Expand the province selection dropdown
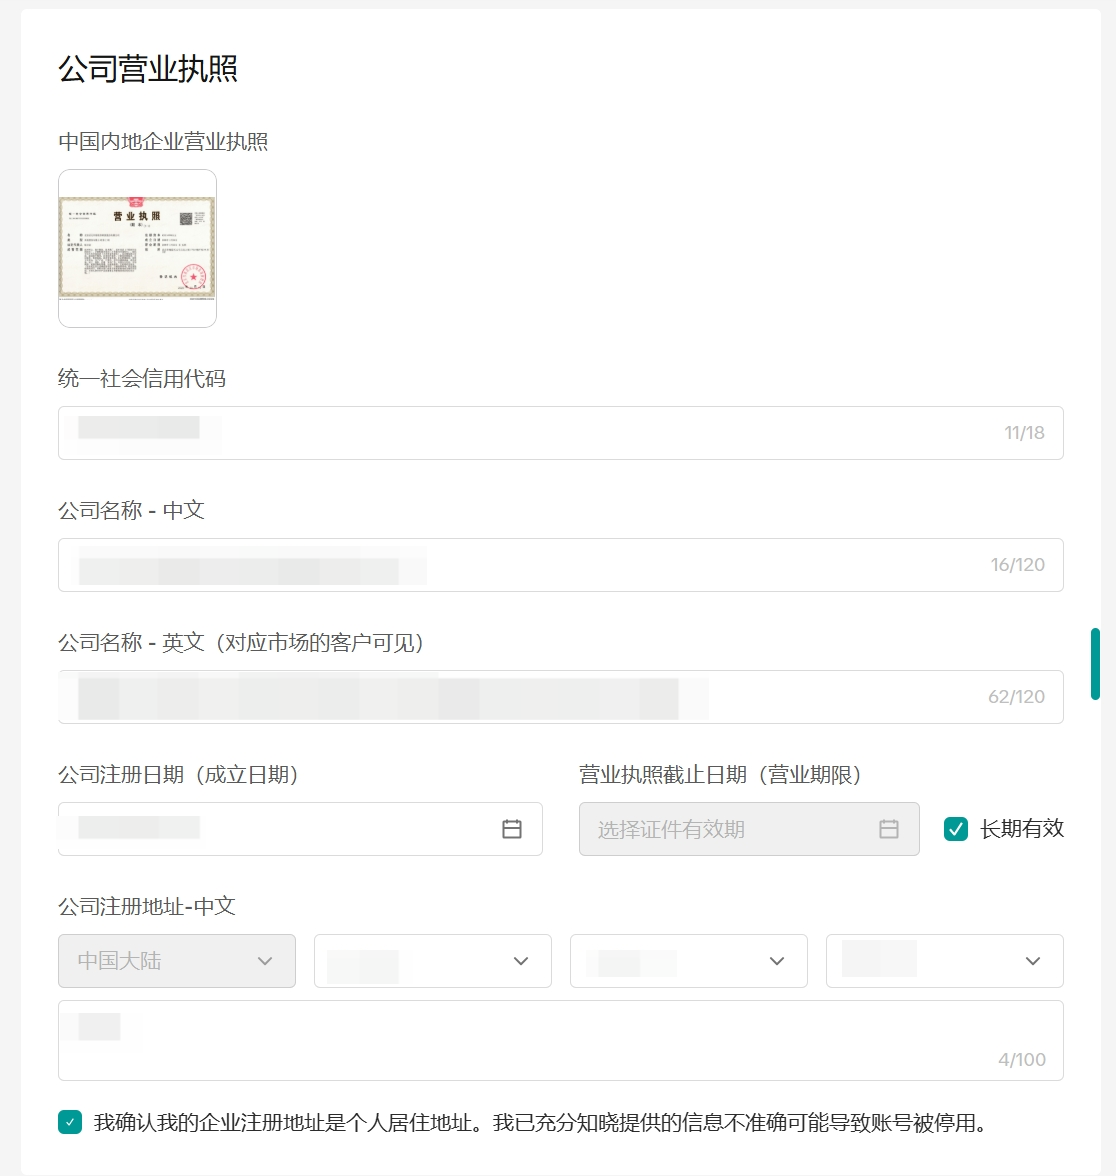This screenshot has height=1176, width=1116. (x=432, y=961)
